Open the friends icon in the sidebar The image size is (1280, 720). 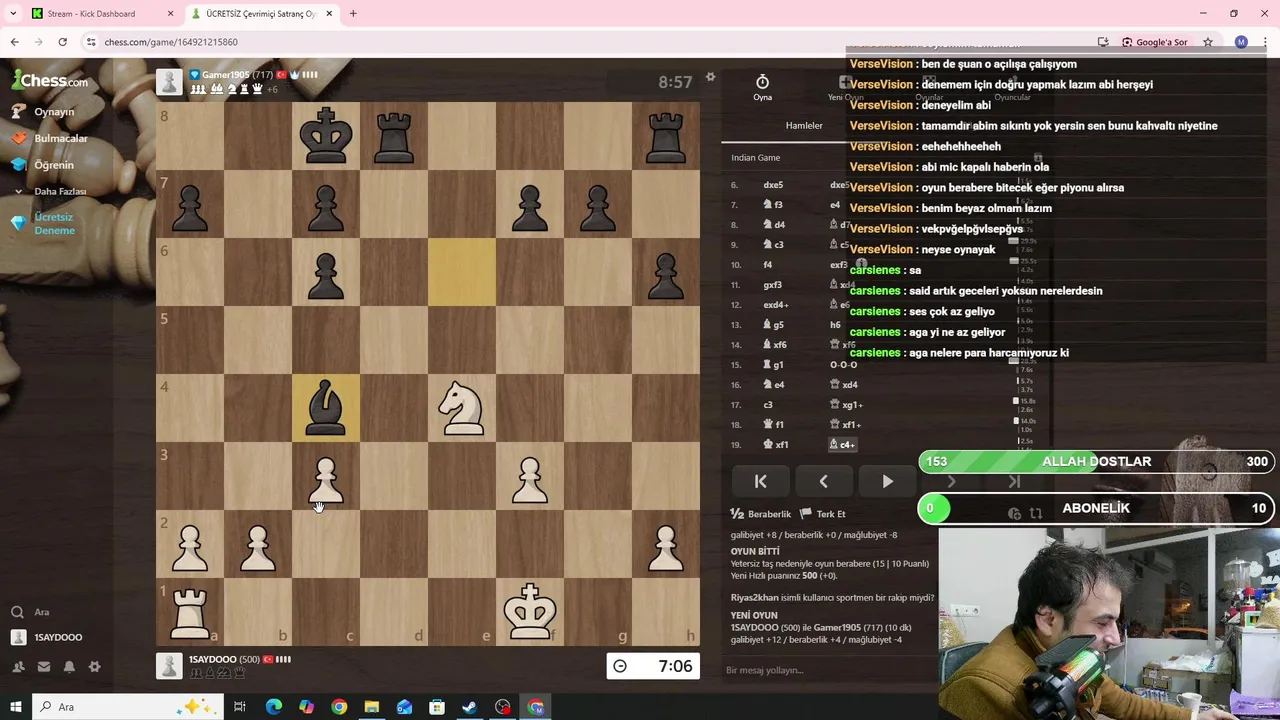pyautogui.click(x=18, y=667)
